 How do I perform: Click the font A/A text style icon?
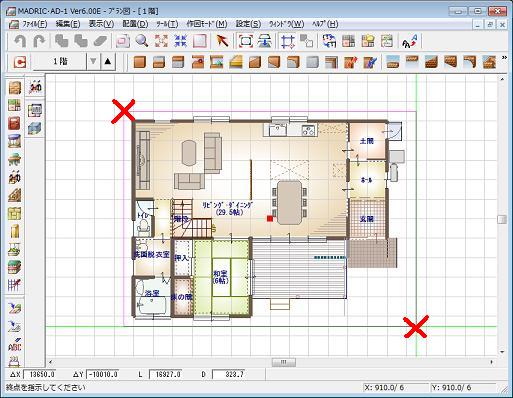pyautogui.click(x=409, y=41)
